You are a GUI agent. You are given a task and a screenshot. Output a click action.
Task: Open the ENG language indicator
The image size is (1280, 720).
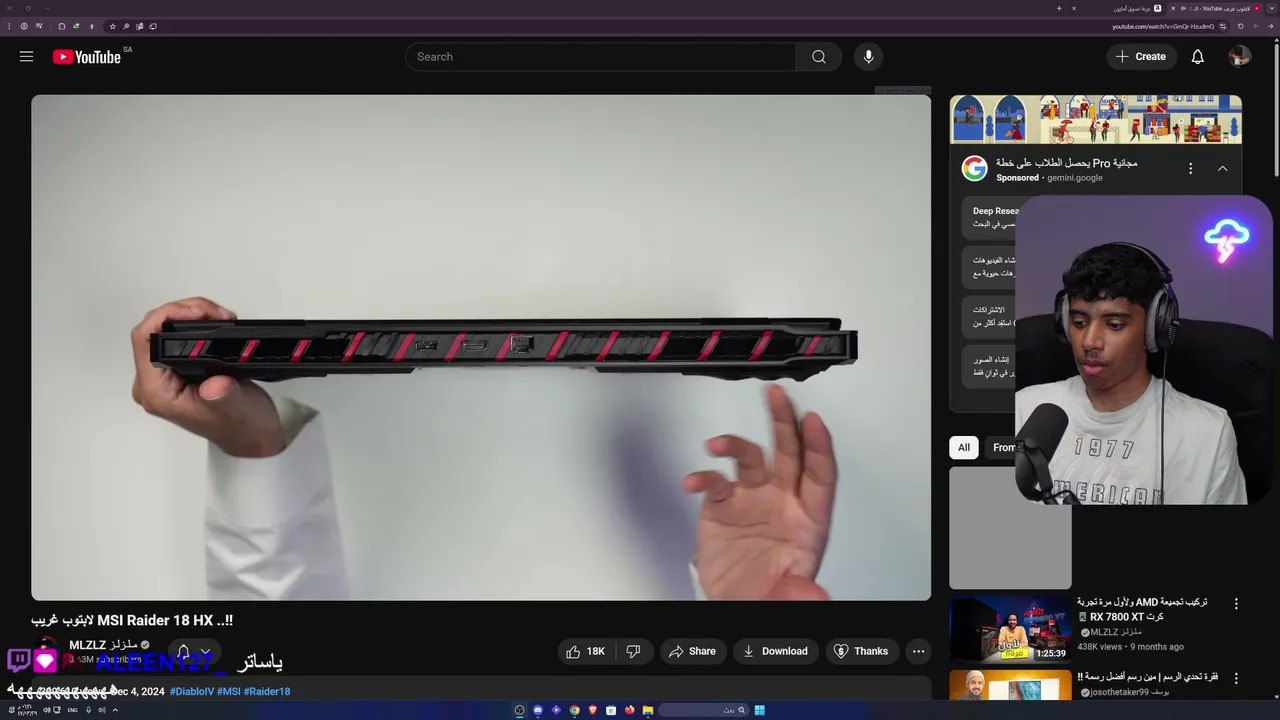point(72,710)
